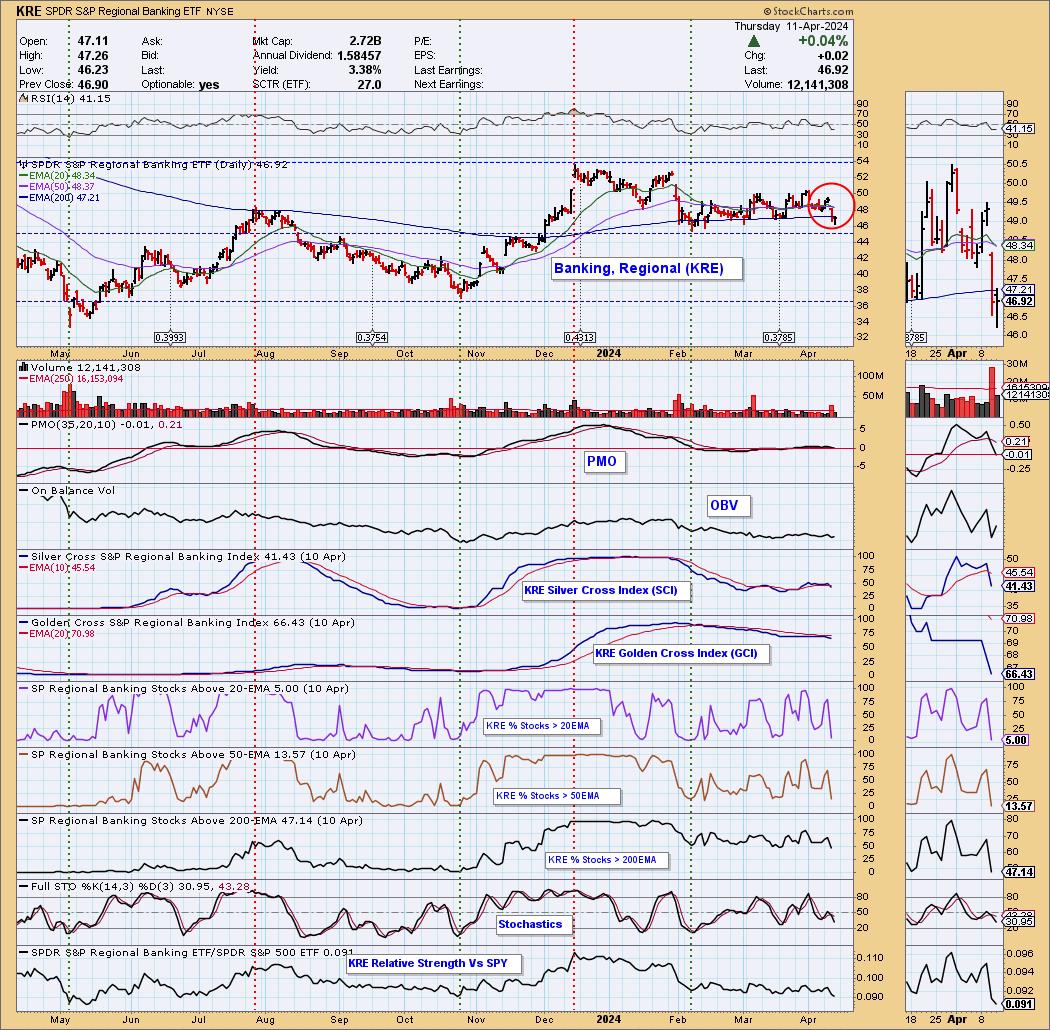
Task: Click the Mkt Cap 2.72B value
Action: point(365,42)
